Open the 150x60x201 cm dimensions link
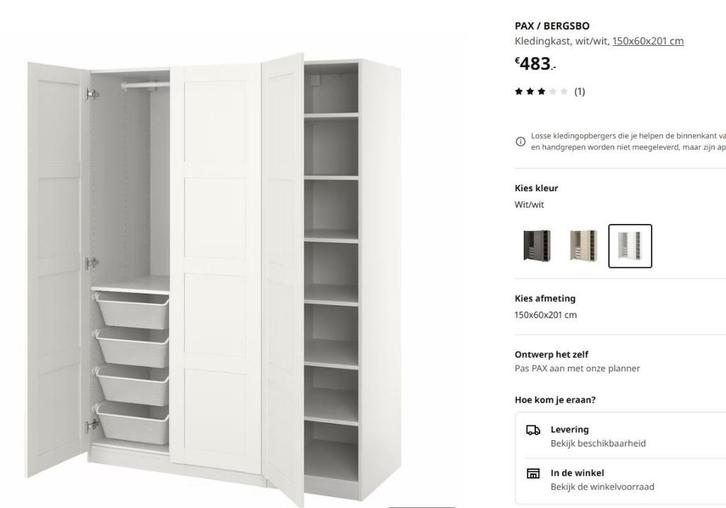 [x=648, y=41]
